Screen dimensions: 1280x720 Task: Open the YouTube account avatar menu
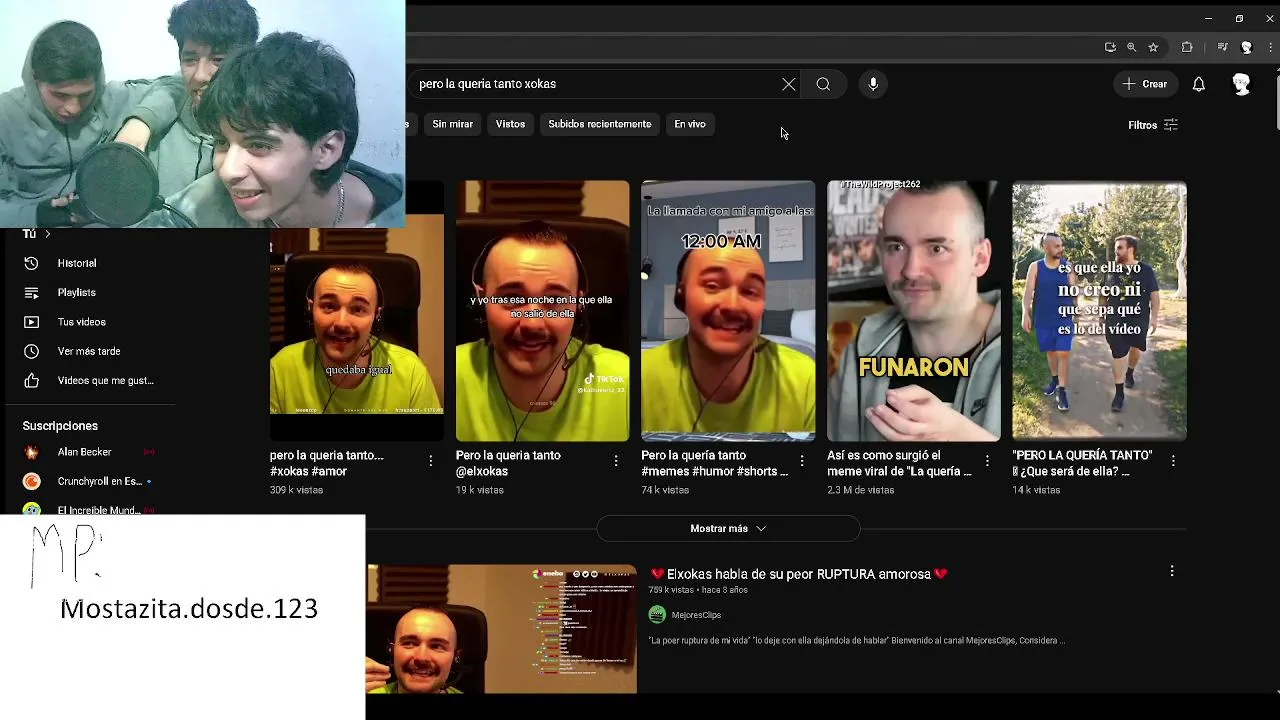[1242, 84]
